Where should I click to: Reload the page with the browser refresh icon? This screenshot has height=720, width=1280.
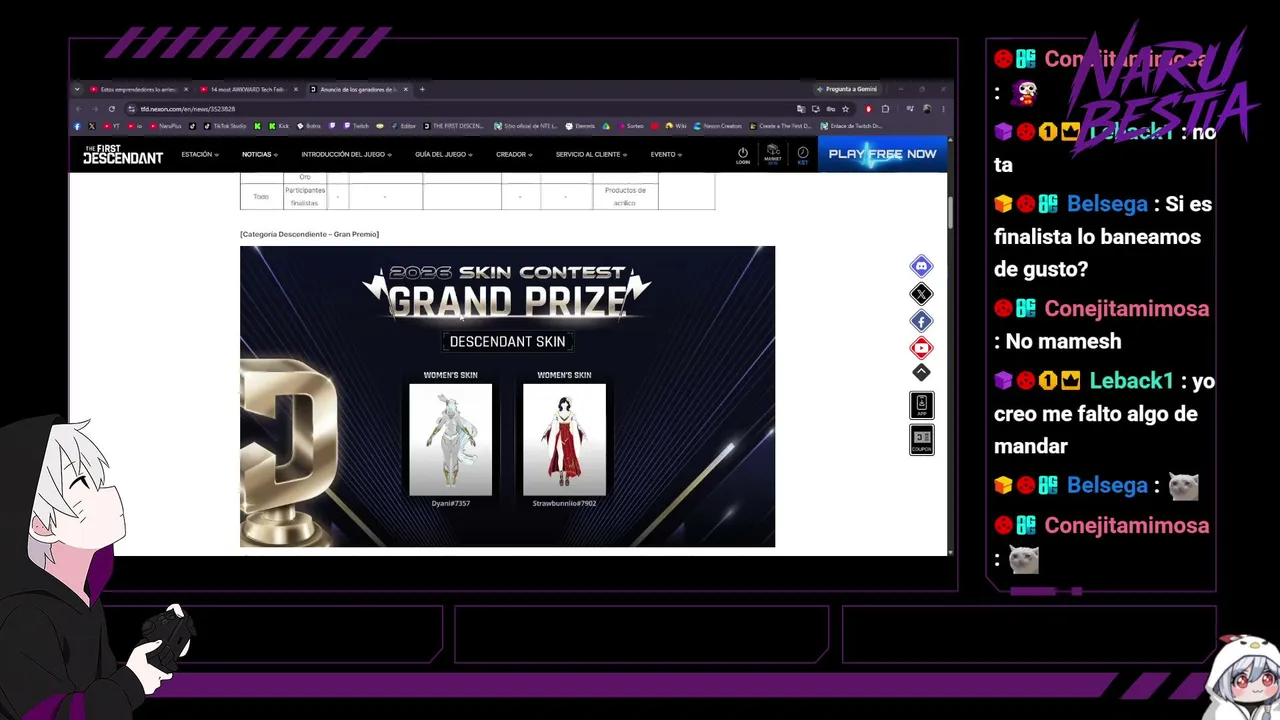111,109
